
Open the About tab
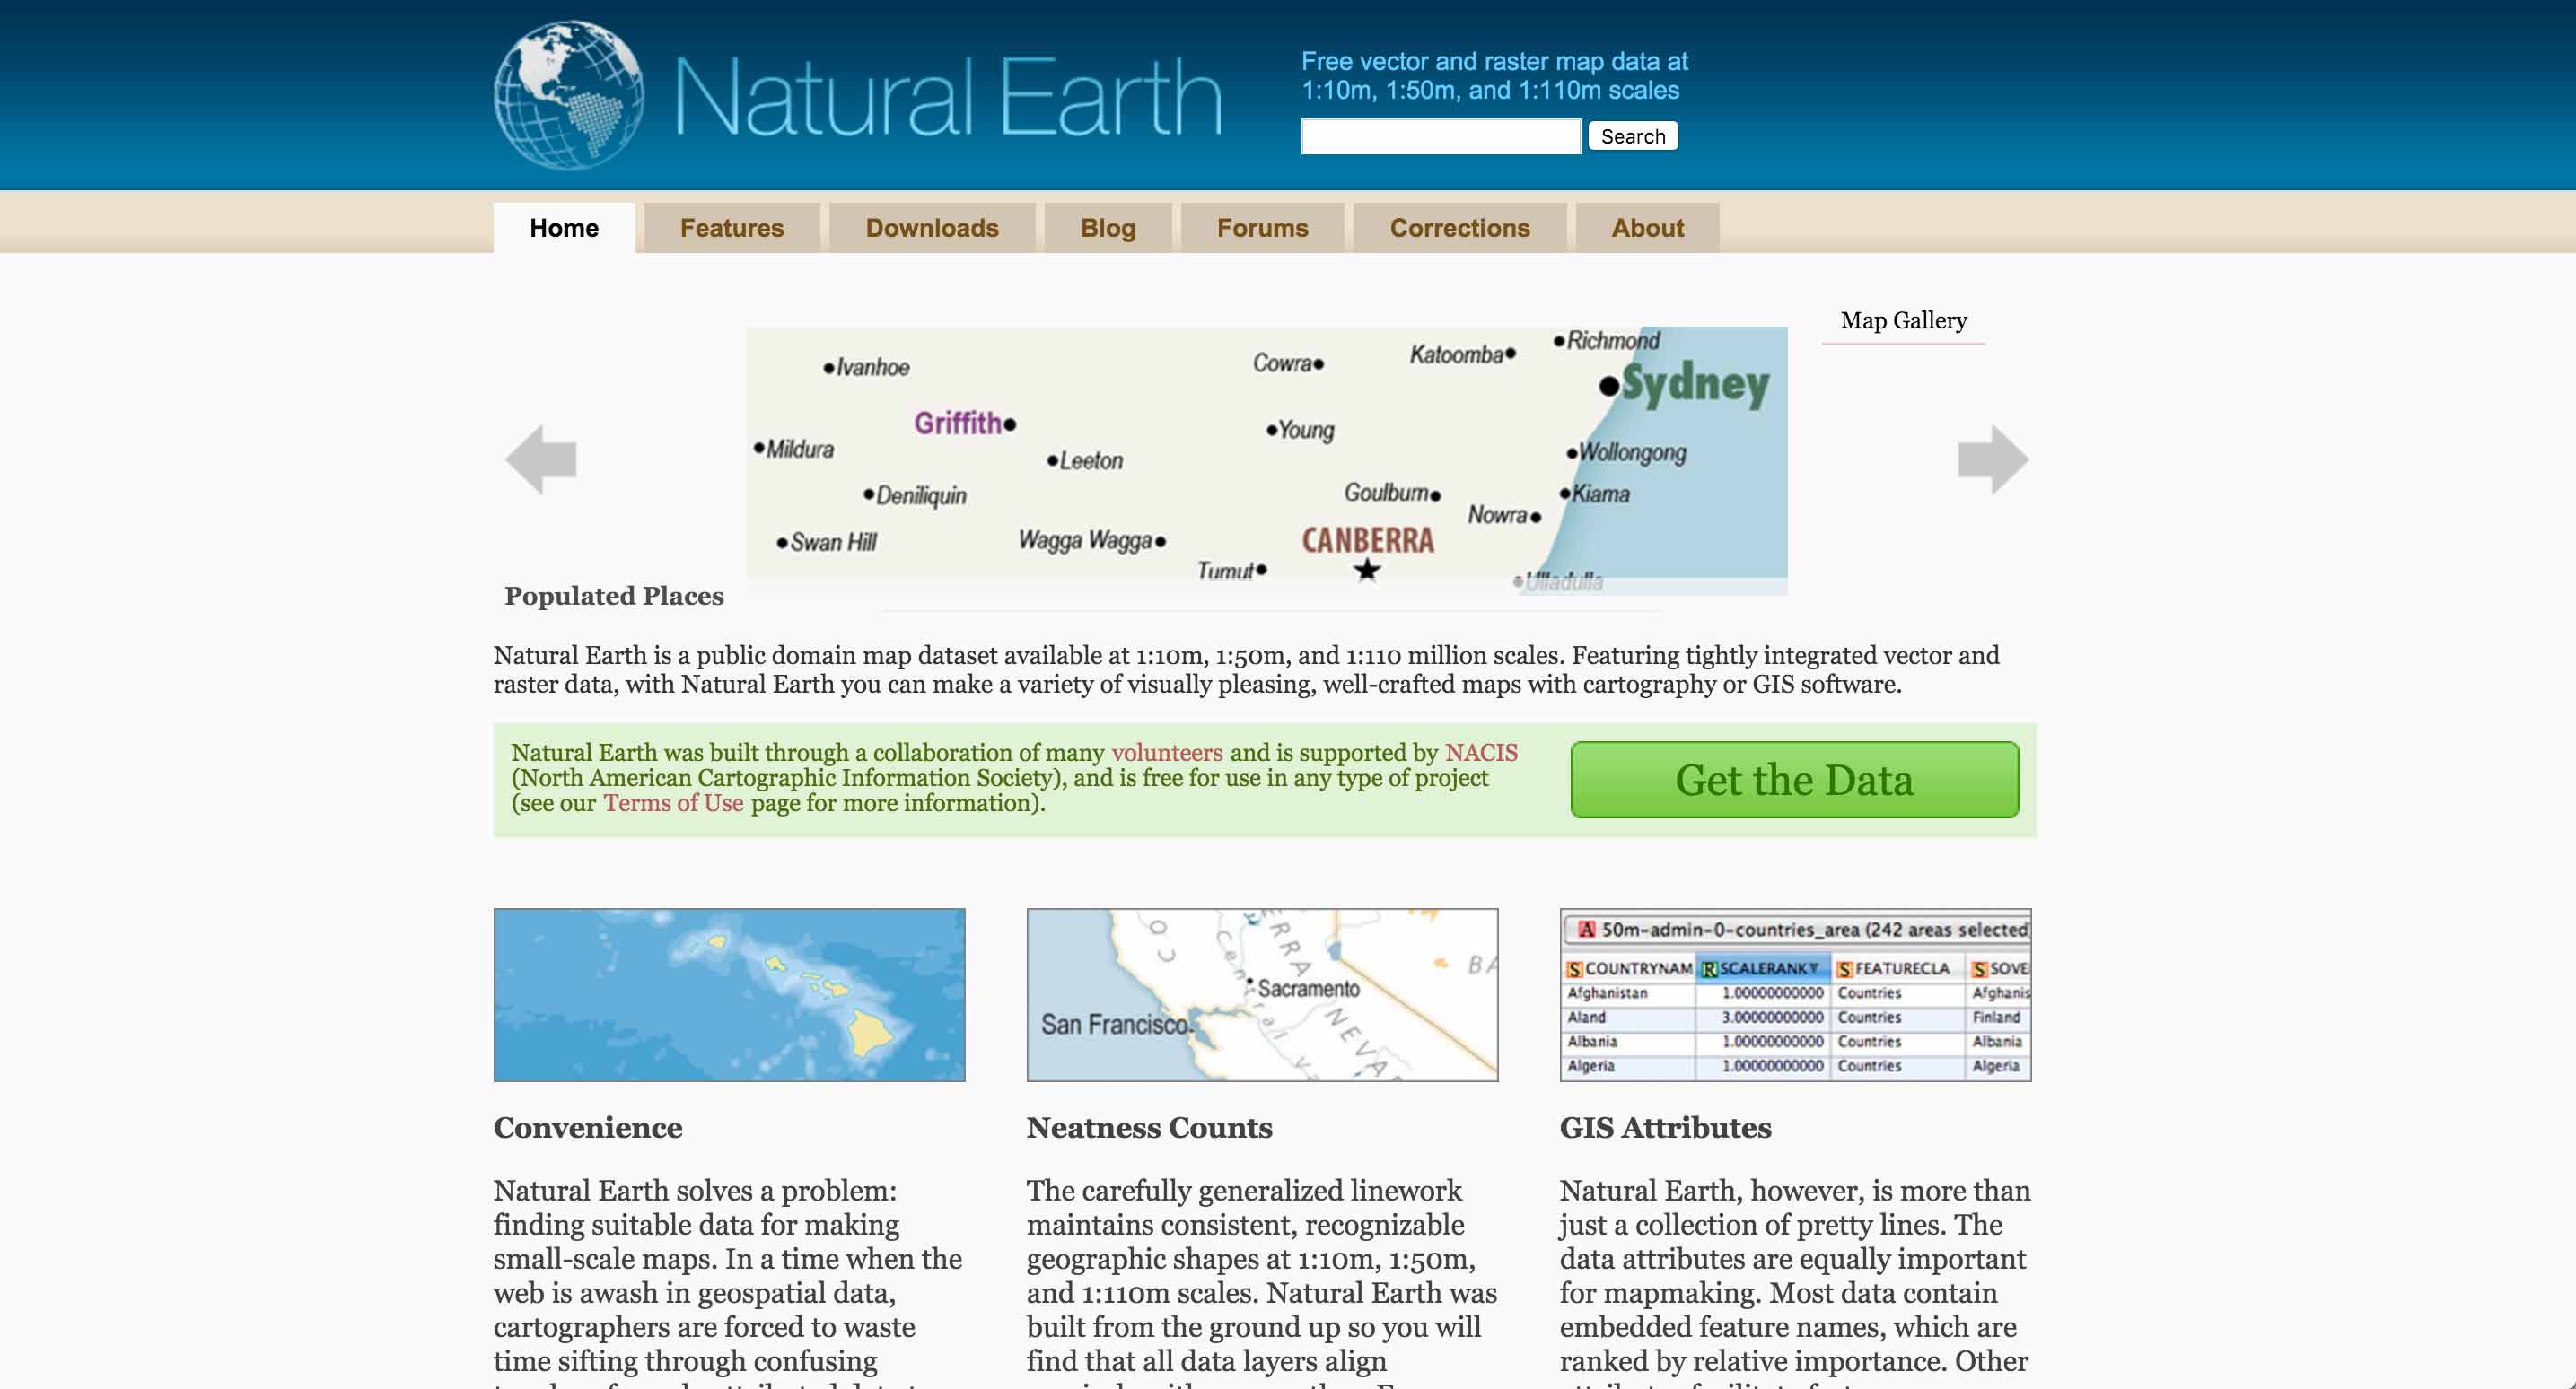1647,228
